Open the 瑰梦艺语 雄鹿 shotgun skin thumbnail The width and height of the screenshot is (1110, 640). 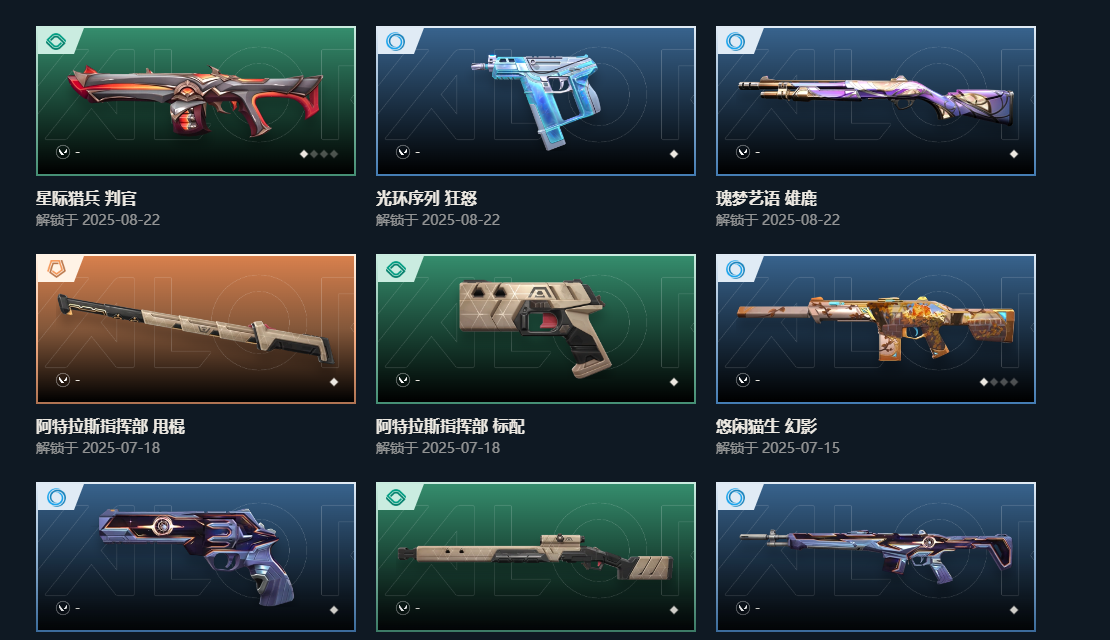pos(876,101)
